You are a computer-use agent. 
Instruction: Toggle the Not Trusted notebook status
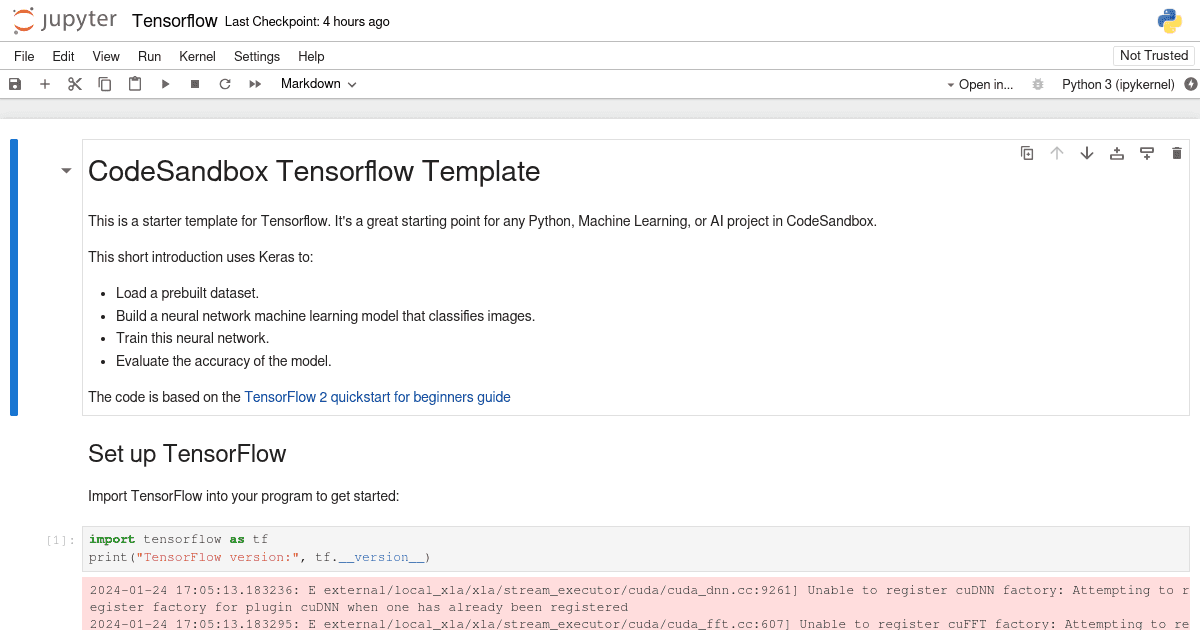(x=1153, y=55)
